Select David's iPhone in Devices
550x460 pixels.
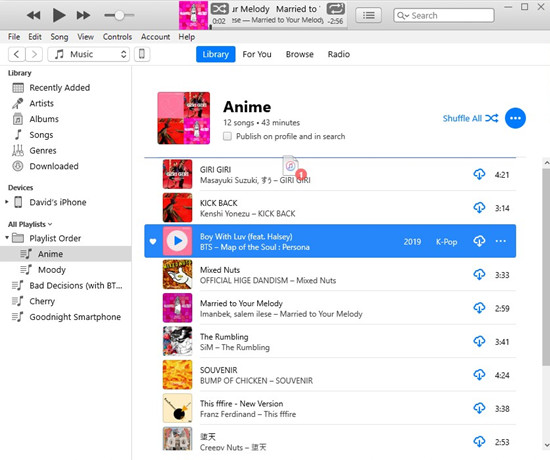pos(58,202)
